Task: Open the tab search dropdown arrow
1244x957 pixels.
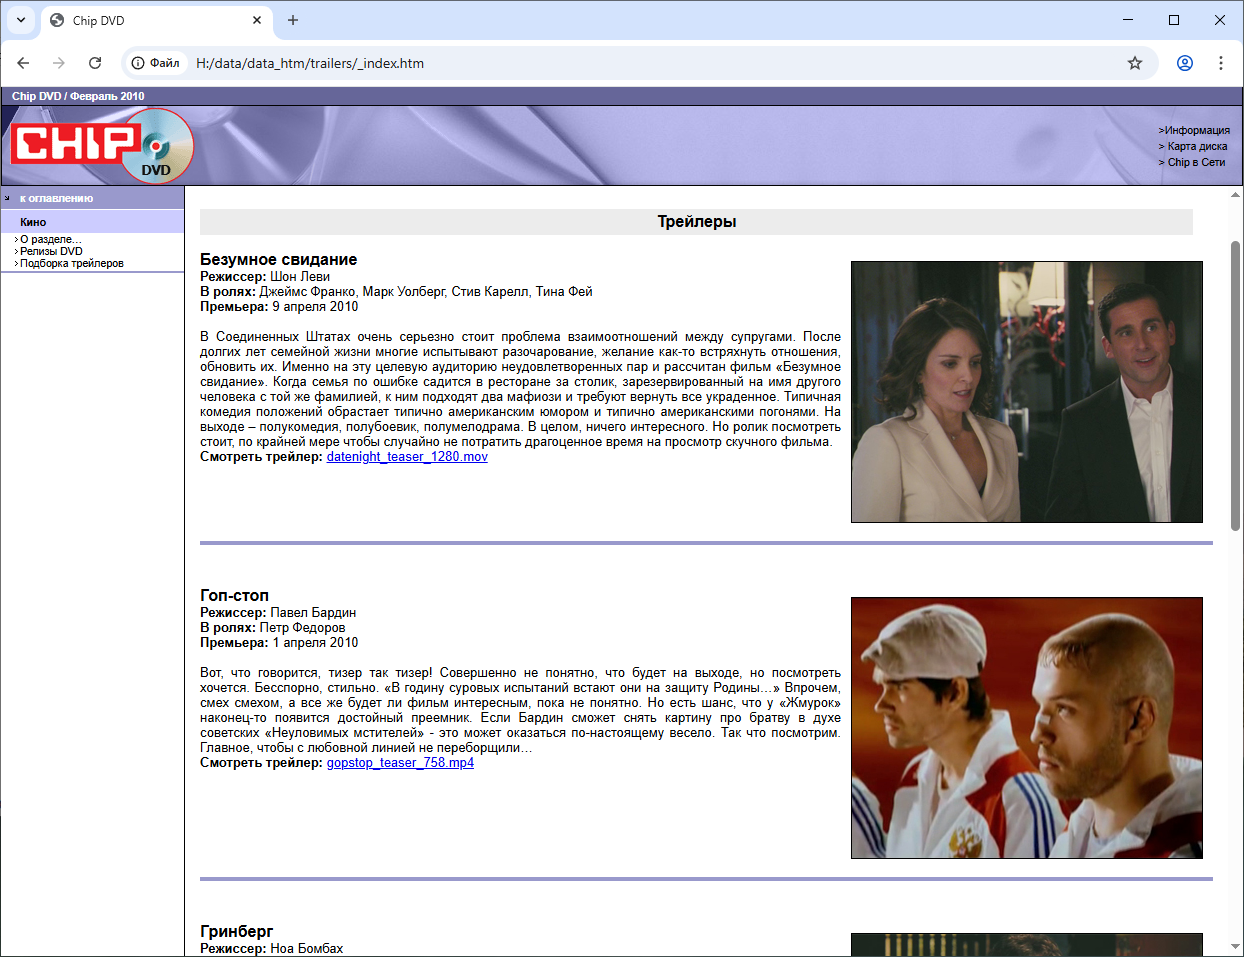Action: point(21,20)
